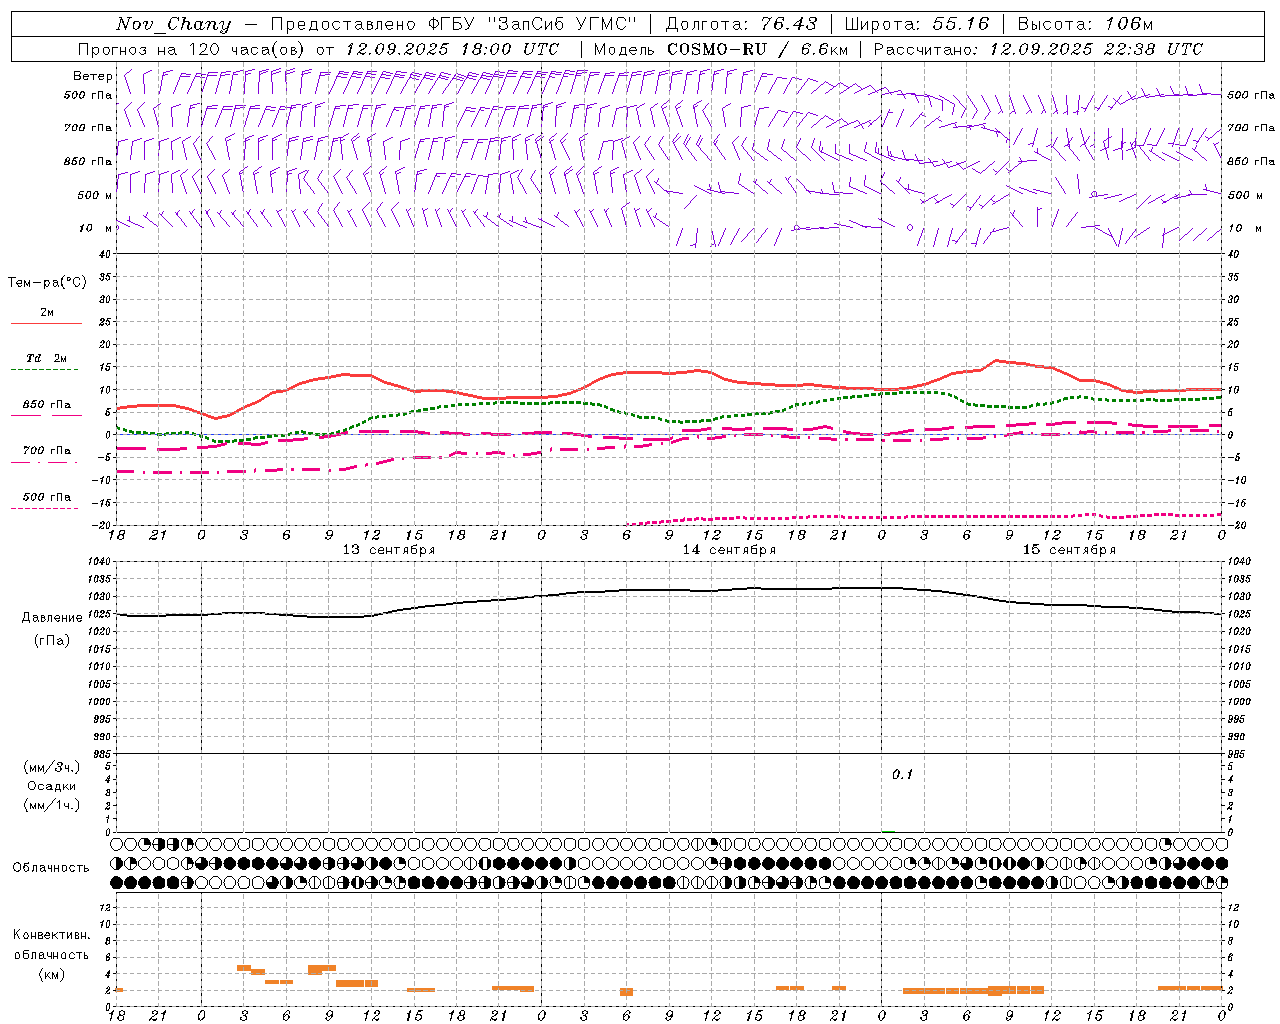Click the 0.1 precipitation value
This screenshot has height=1024, width=1280.
pyautogui.click(x=903, y=775)
